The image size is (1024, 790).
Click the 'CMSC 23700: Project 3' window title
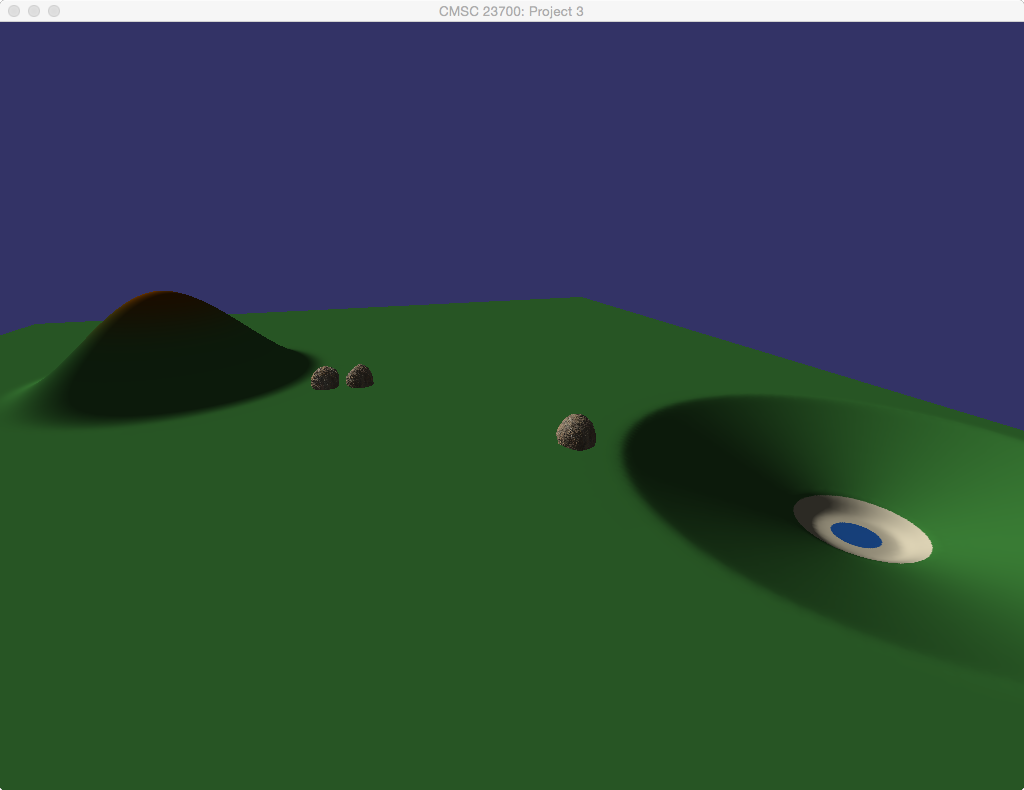(x=511, y=11)
